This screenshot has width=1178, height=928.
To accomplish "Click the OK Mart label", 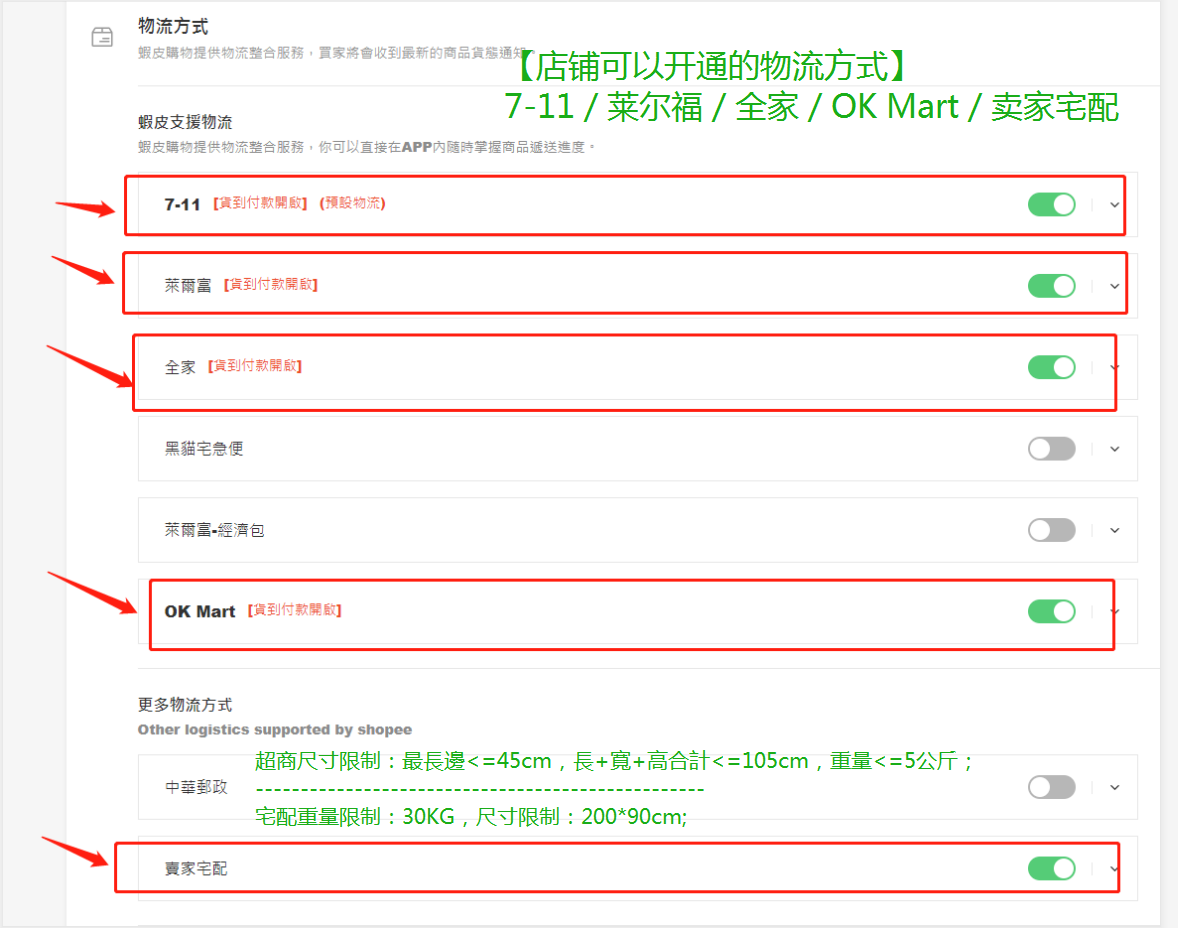I will (x=200, y=612).
